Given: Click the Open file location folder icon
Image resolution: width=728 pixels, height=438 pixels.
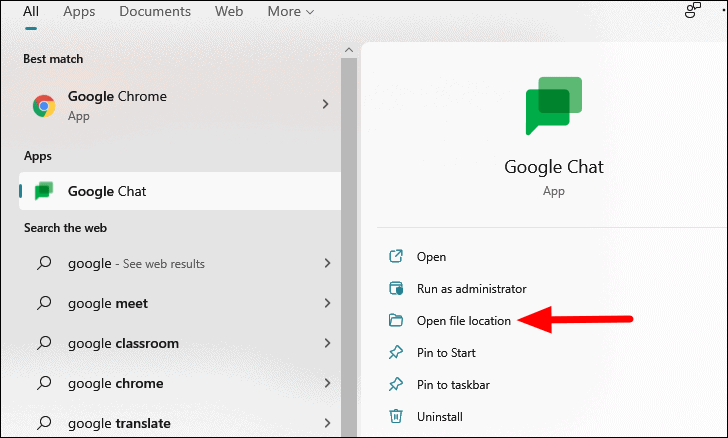Looking at the screenshot, I should pos(396,320).
